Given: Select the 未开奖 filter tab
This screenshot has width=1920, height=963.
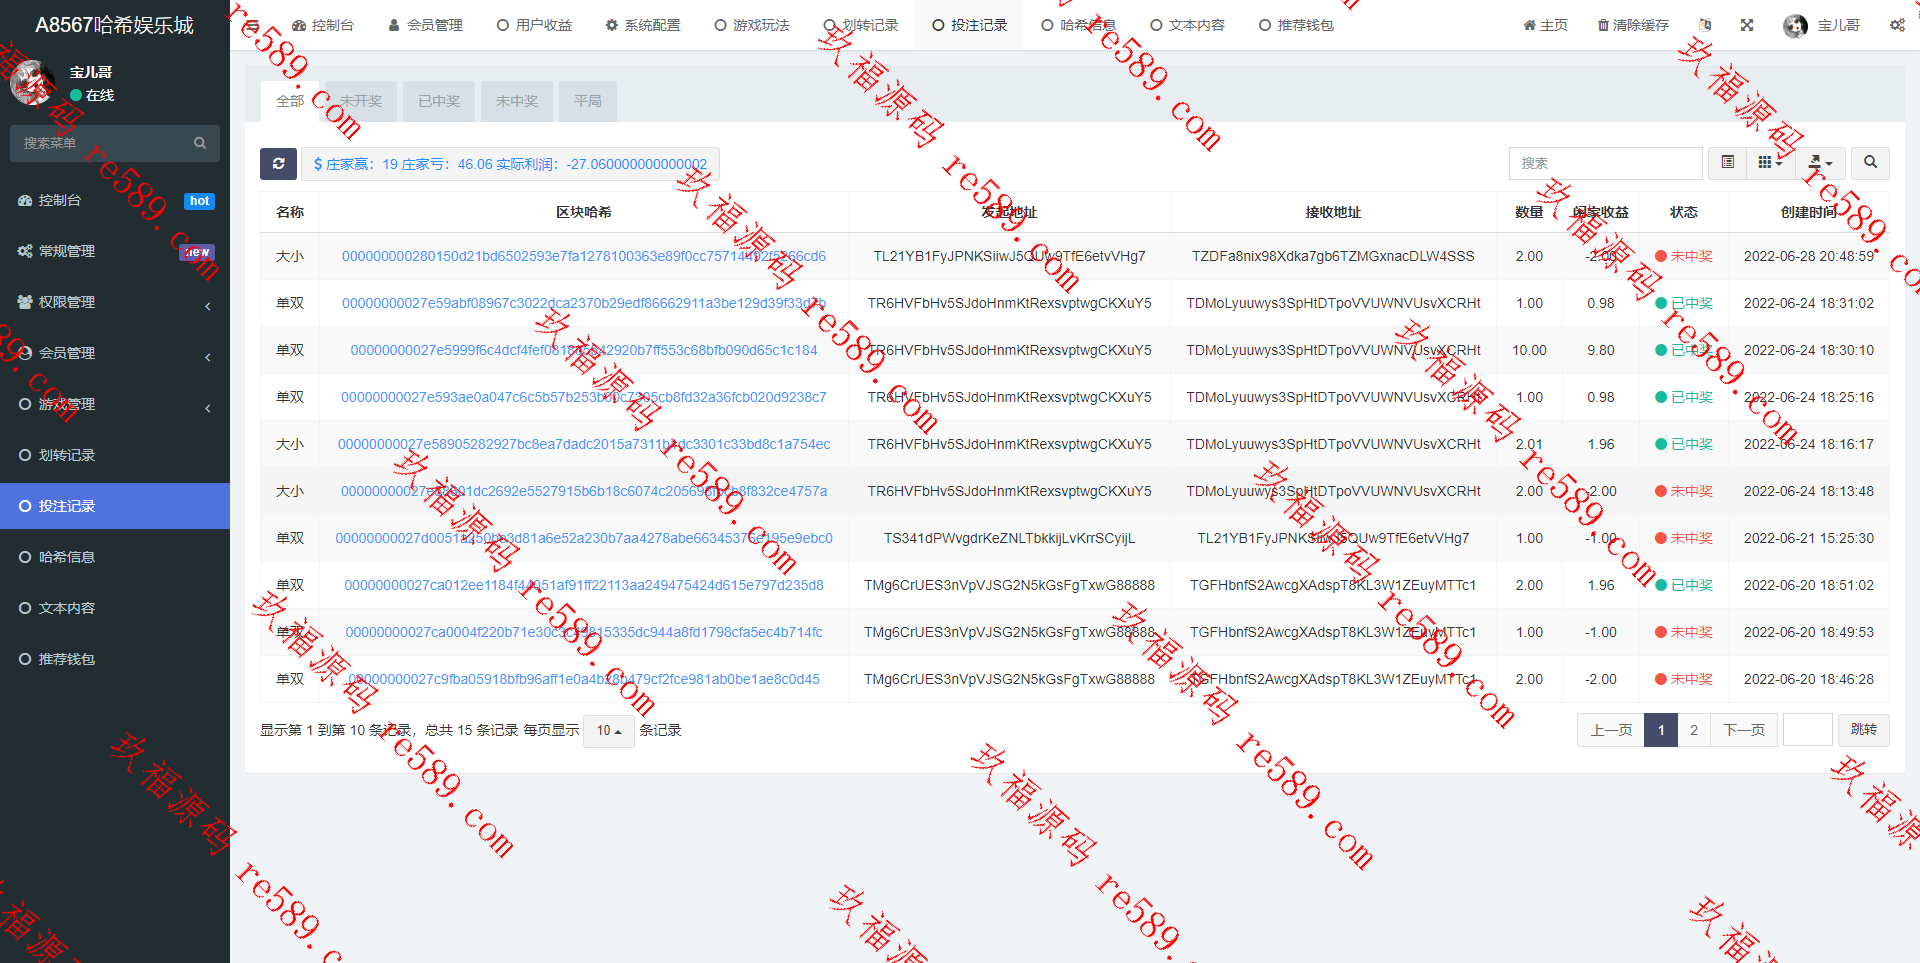Looking at the screenshot, I should [x=361, y=101].
